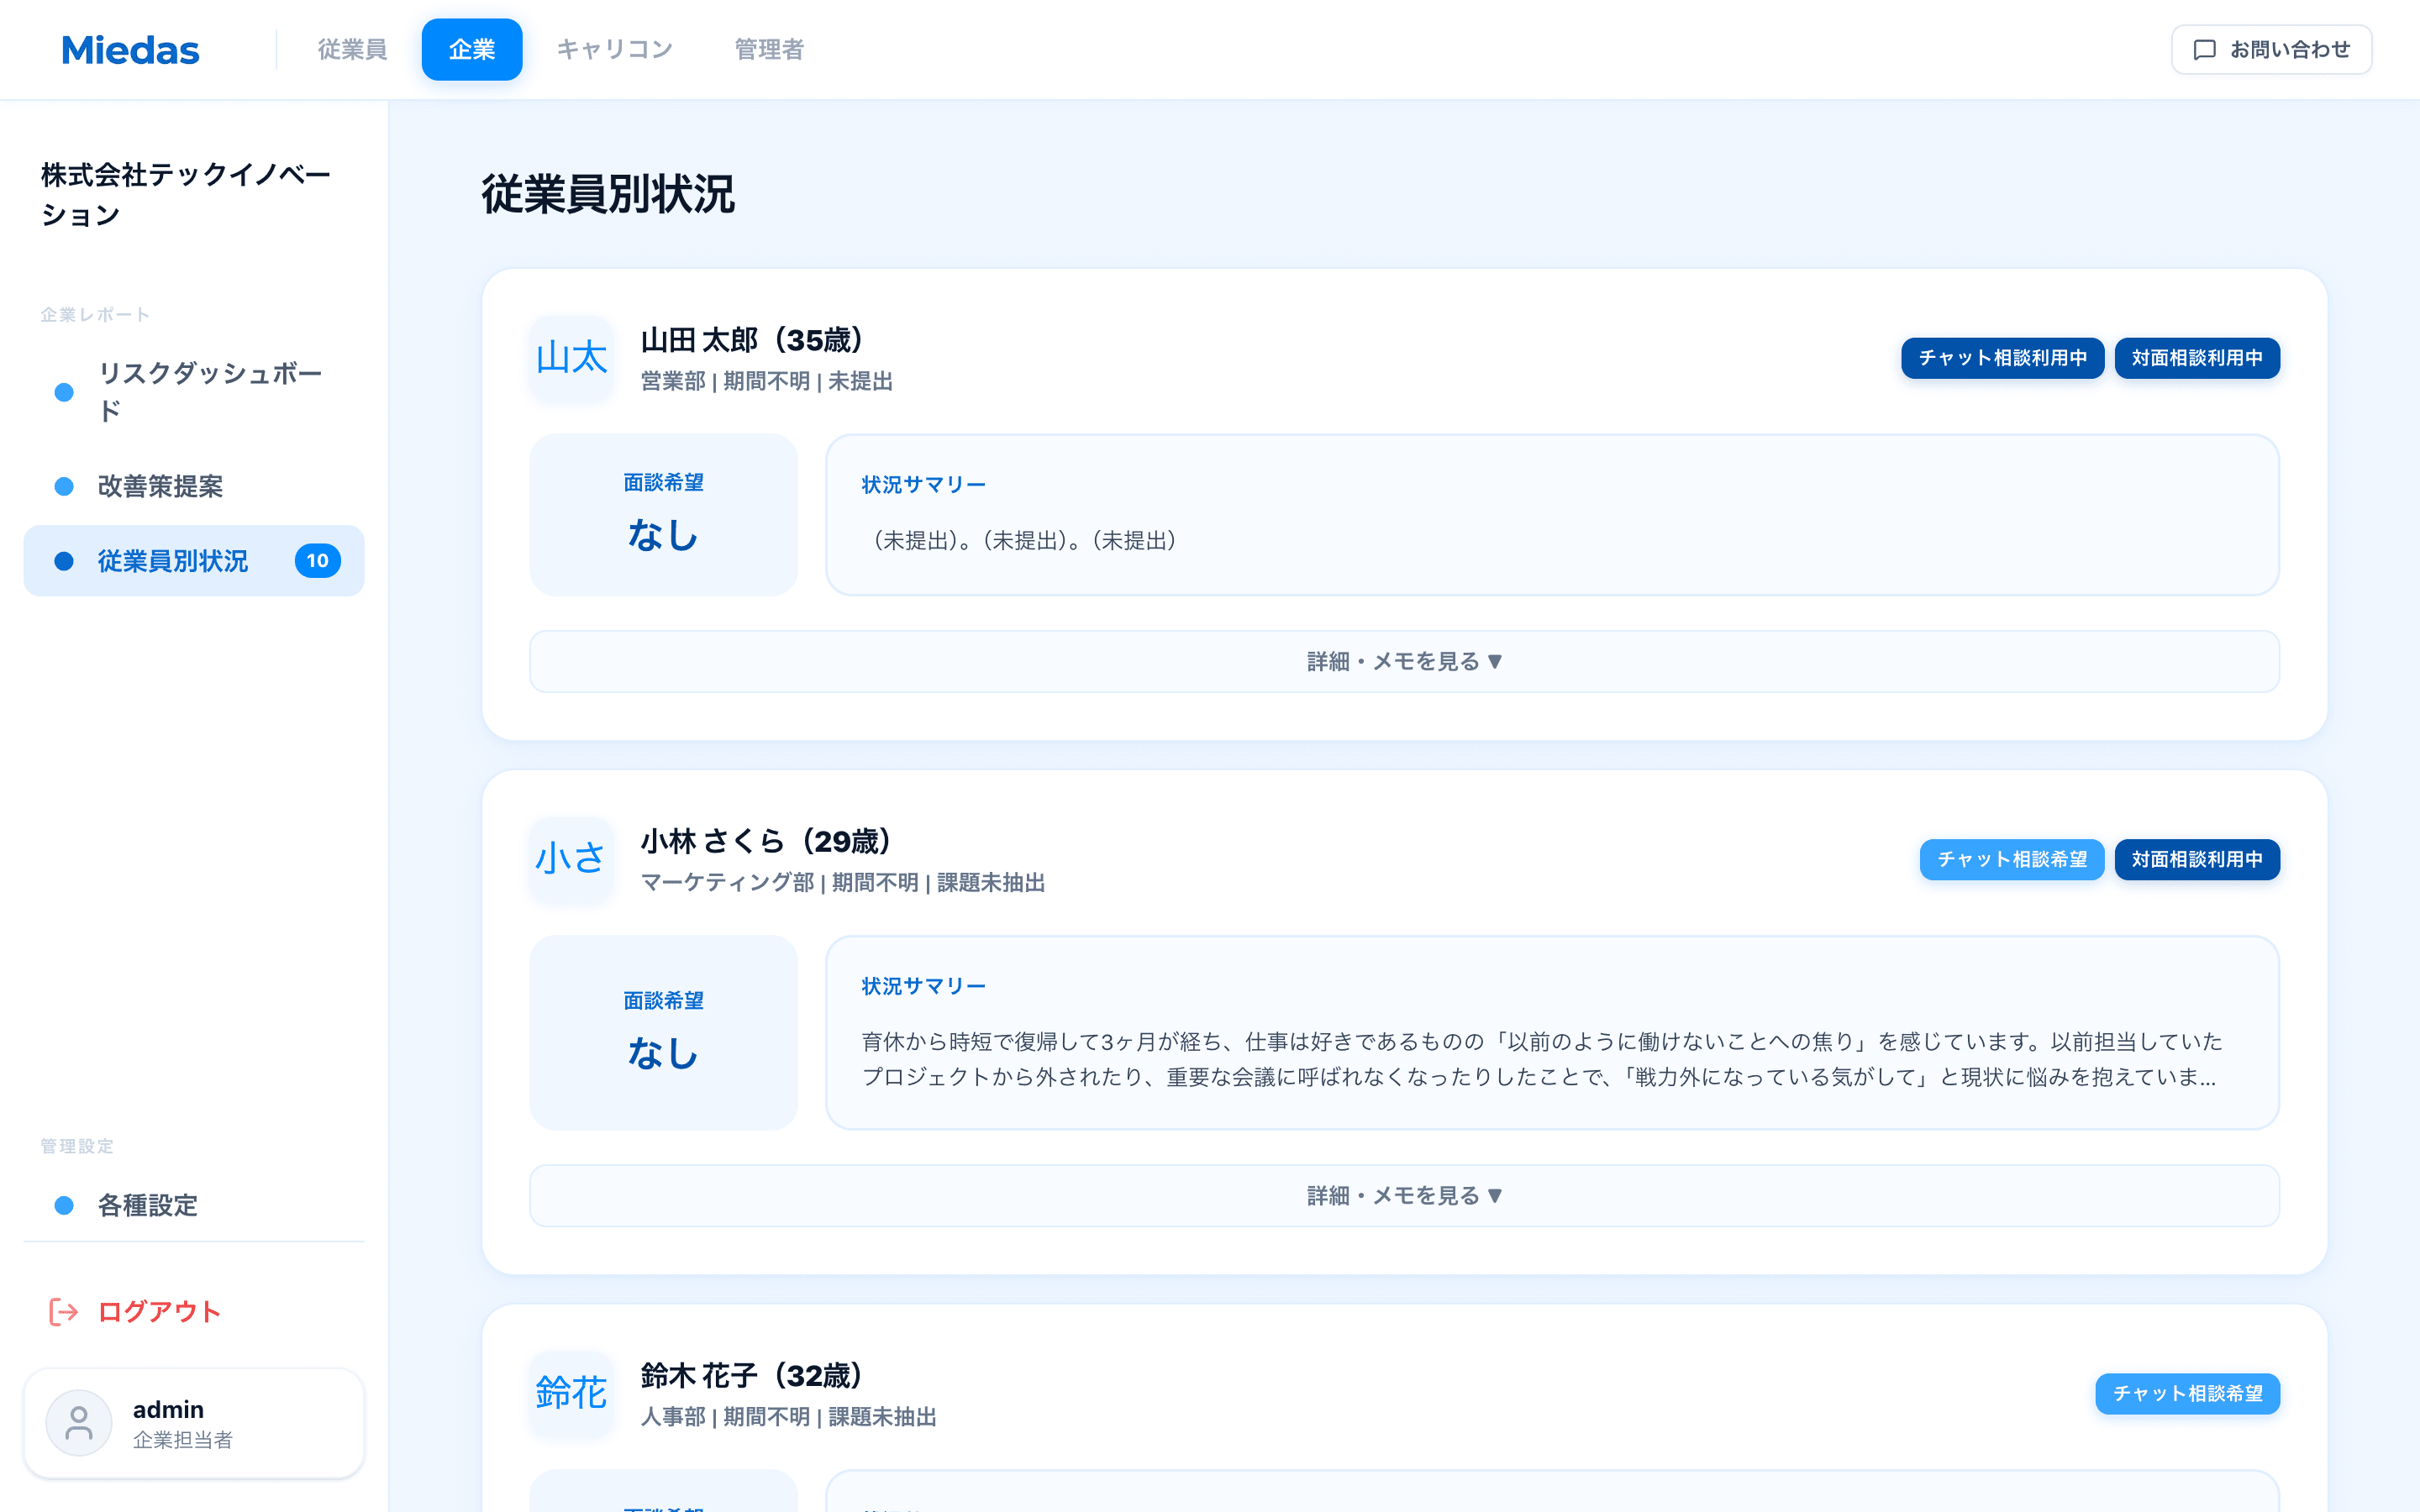Switch to the 従業員 tab

352,49
